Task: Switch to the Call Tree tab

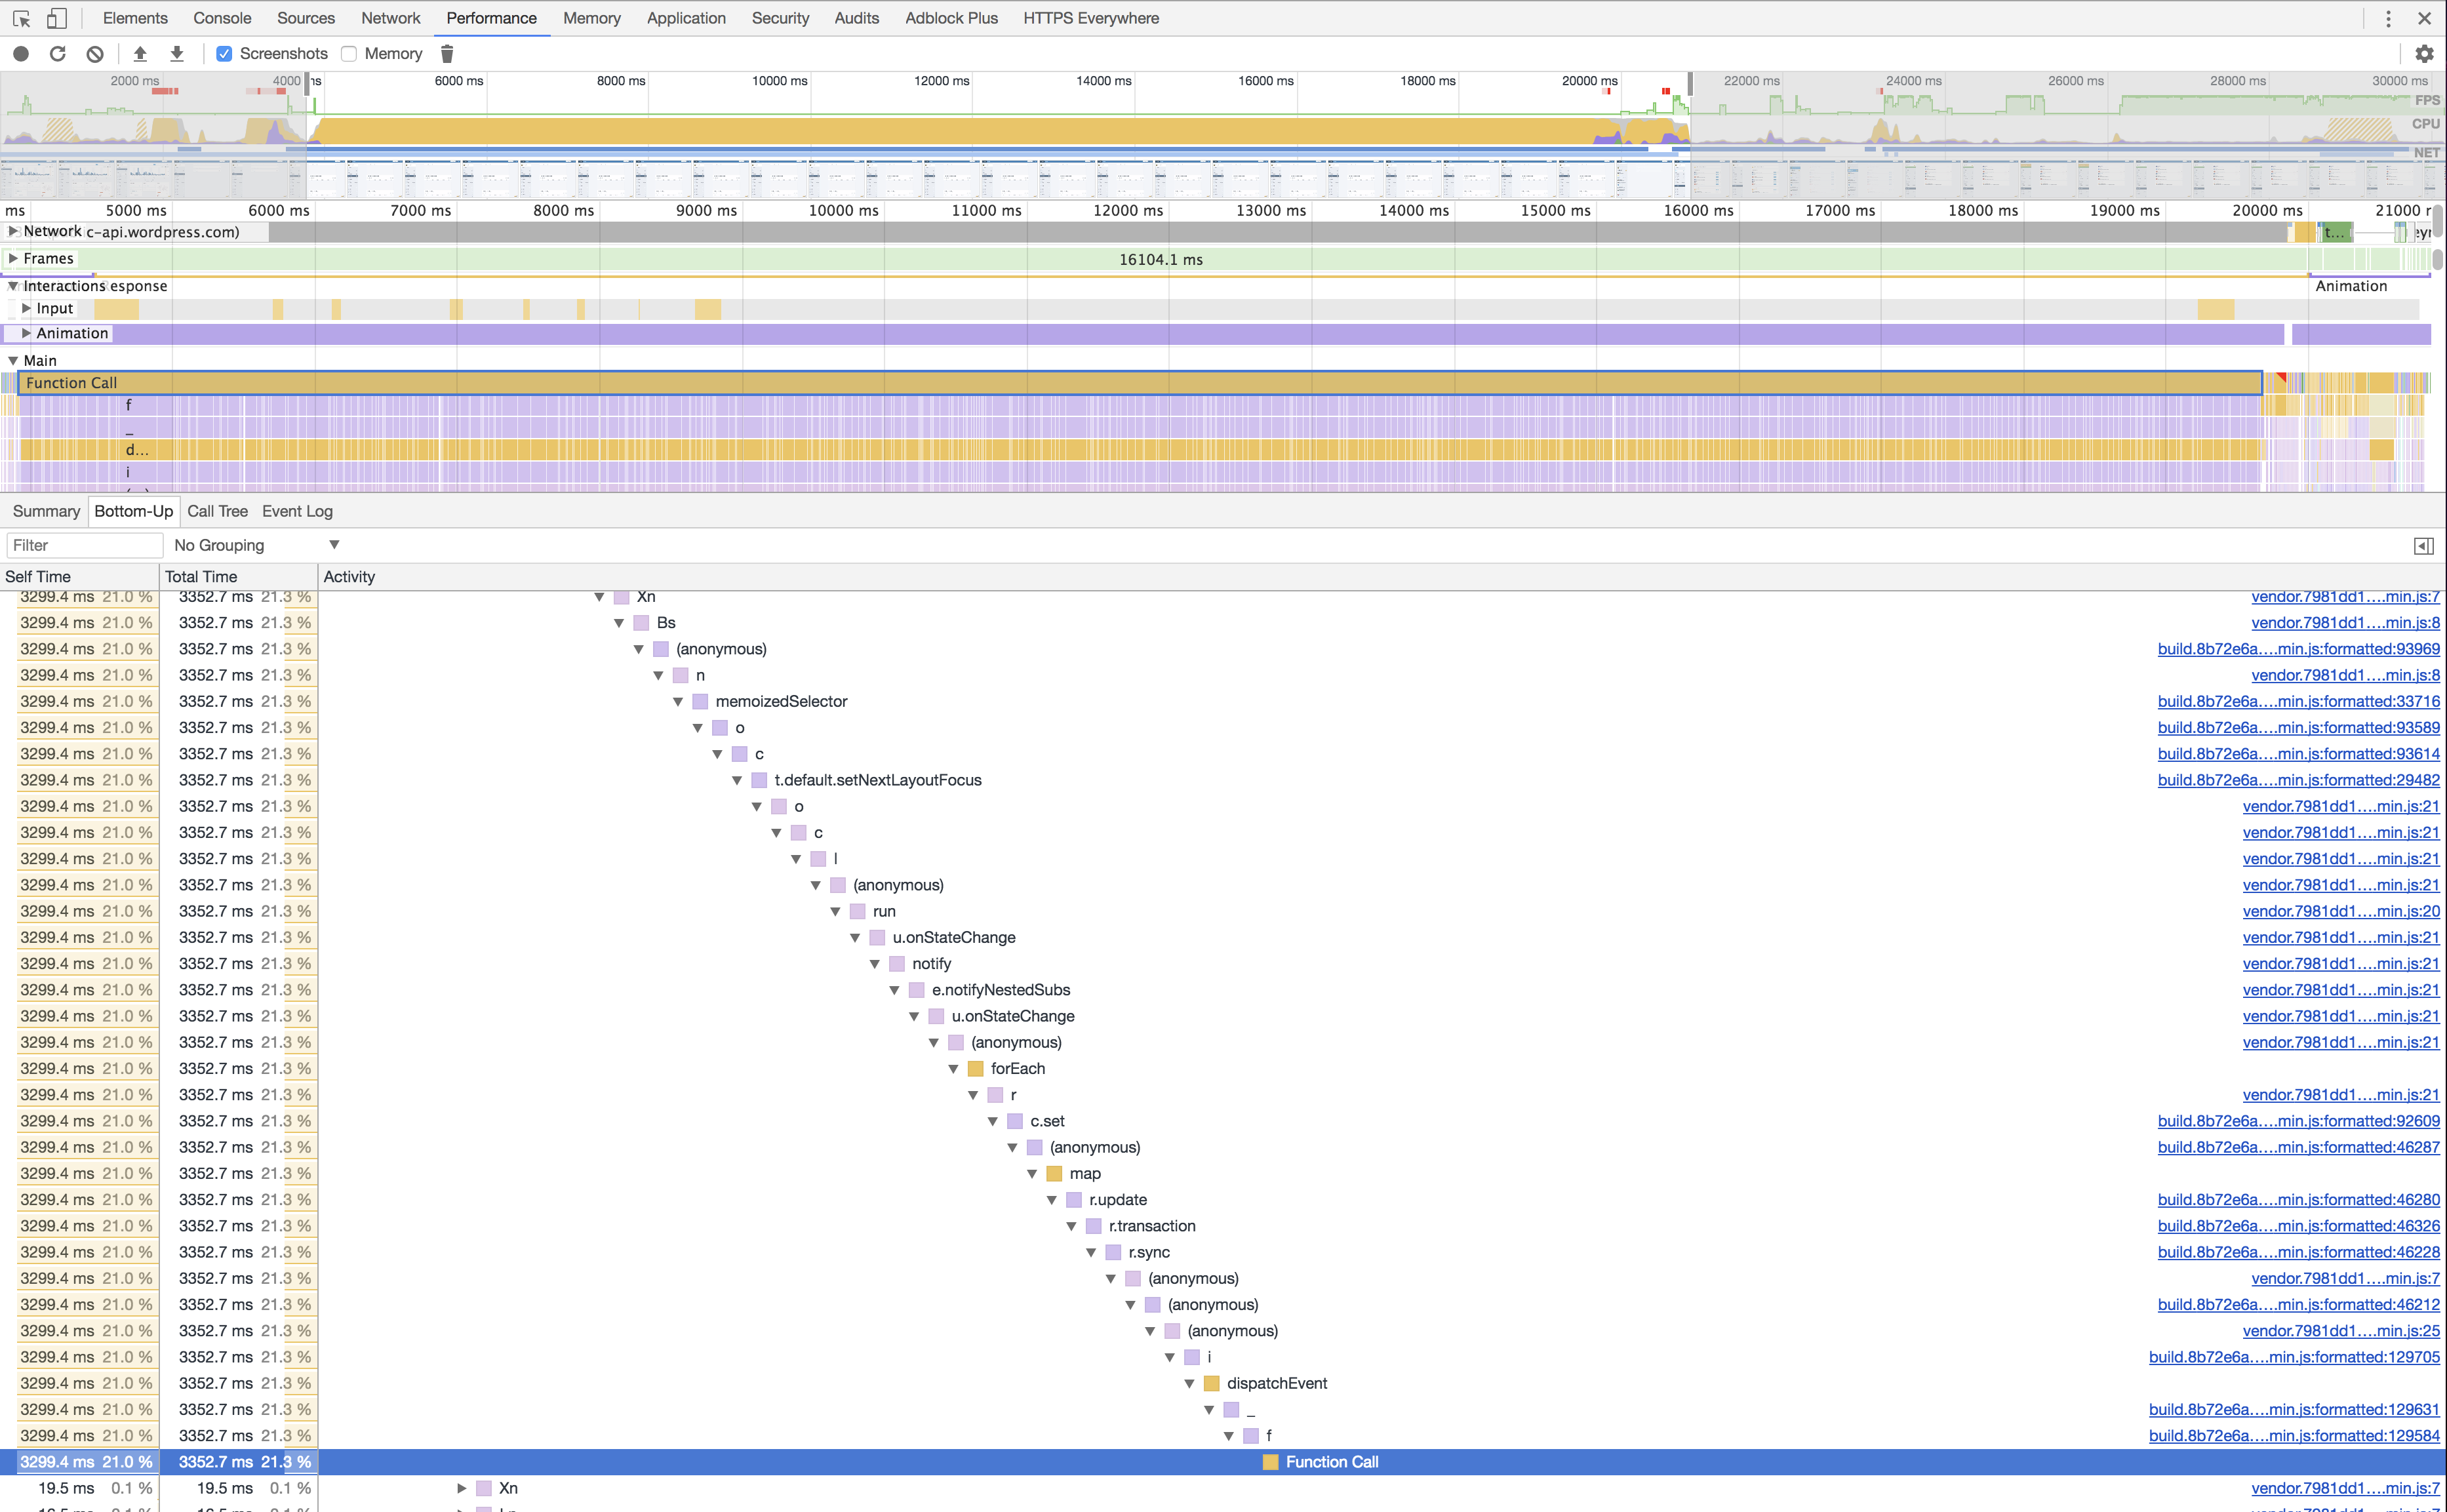Action: [217, 511]
